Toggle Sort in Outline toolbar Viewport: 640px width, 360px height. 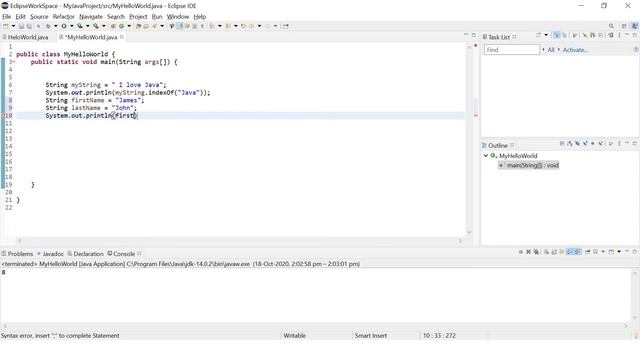[570, 144]
